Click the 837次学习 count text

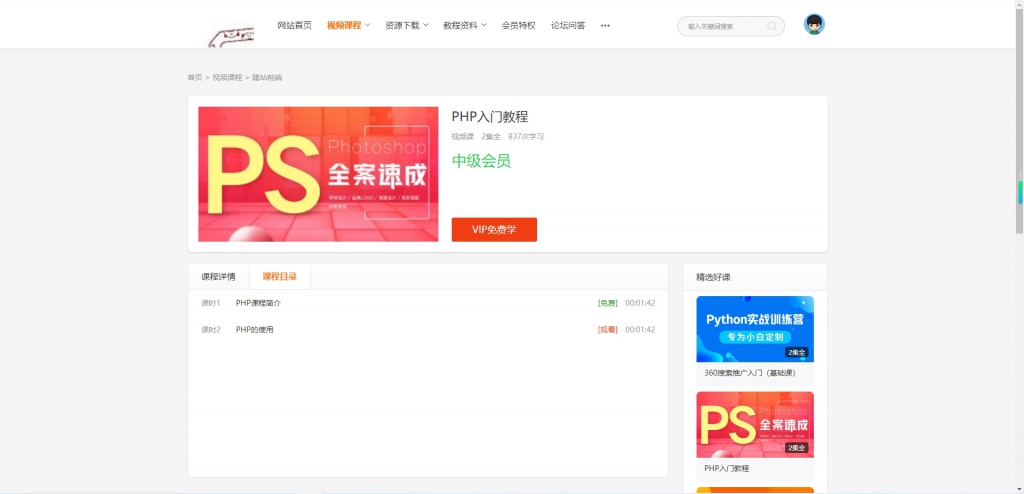[x=526, y=137]
